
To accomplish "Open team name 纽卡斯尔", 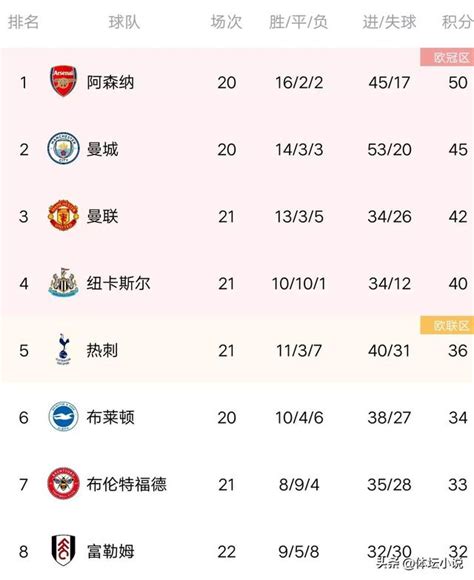I will pyautogui.click(x=118, y=283).
